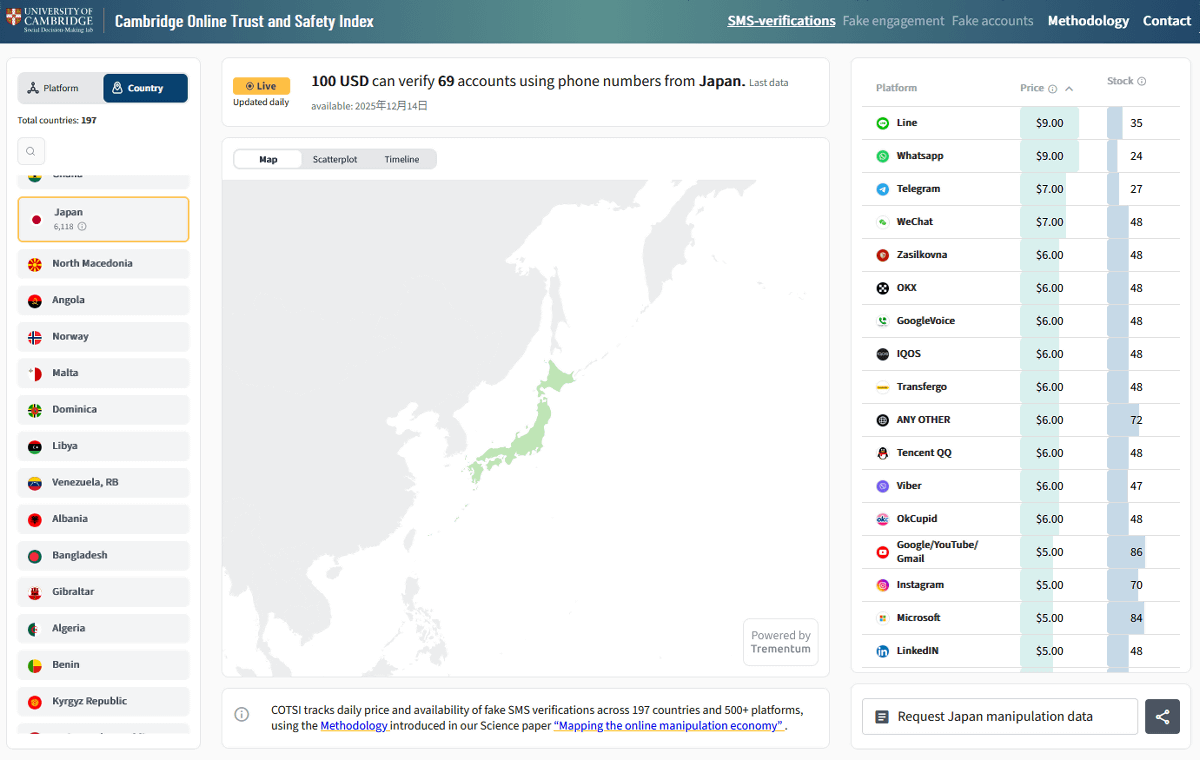1200x760 pixels.
Task: Sort by Price using the chevron arrow
Action: 1069,89
